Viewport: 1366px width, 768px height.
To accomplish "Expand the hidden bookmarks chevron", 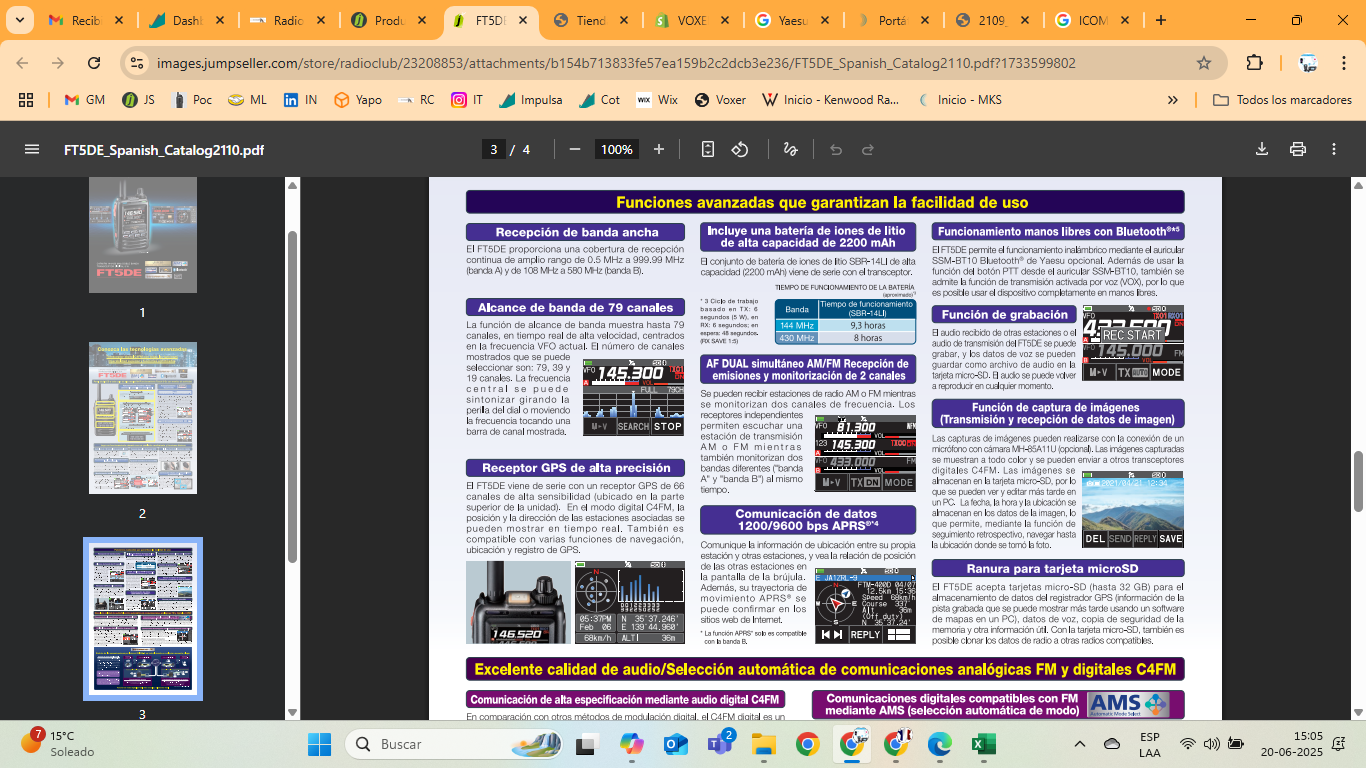I will point(1173,100).
